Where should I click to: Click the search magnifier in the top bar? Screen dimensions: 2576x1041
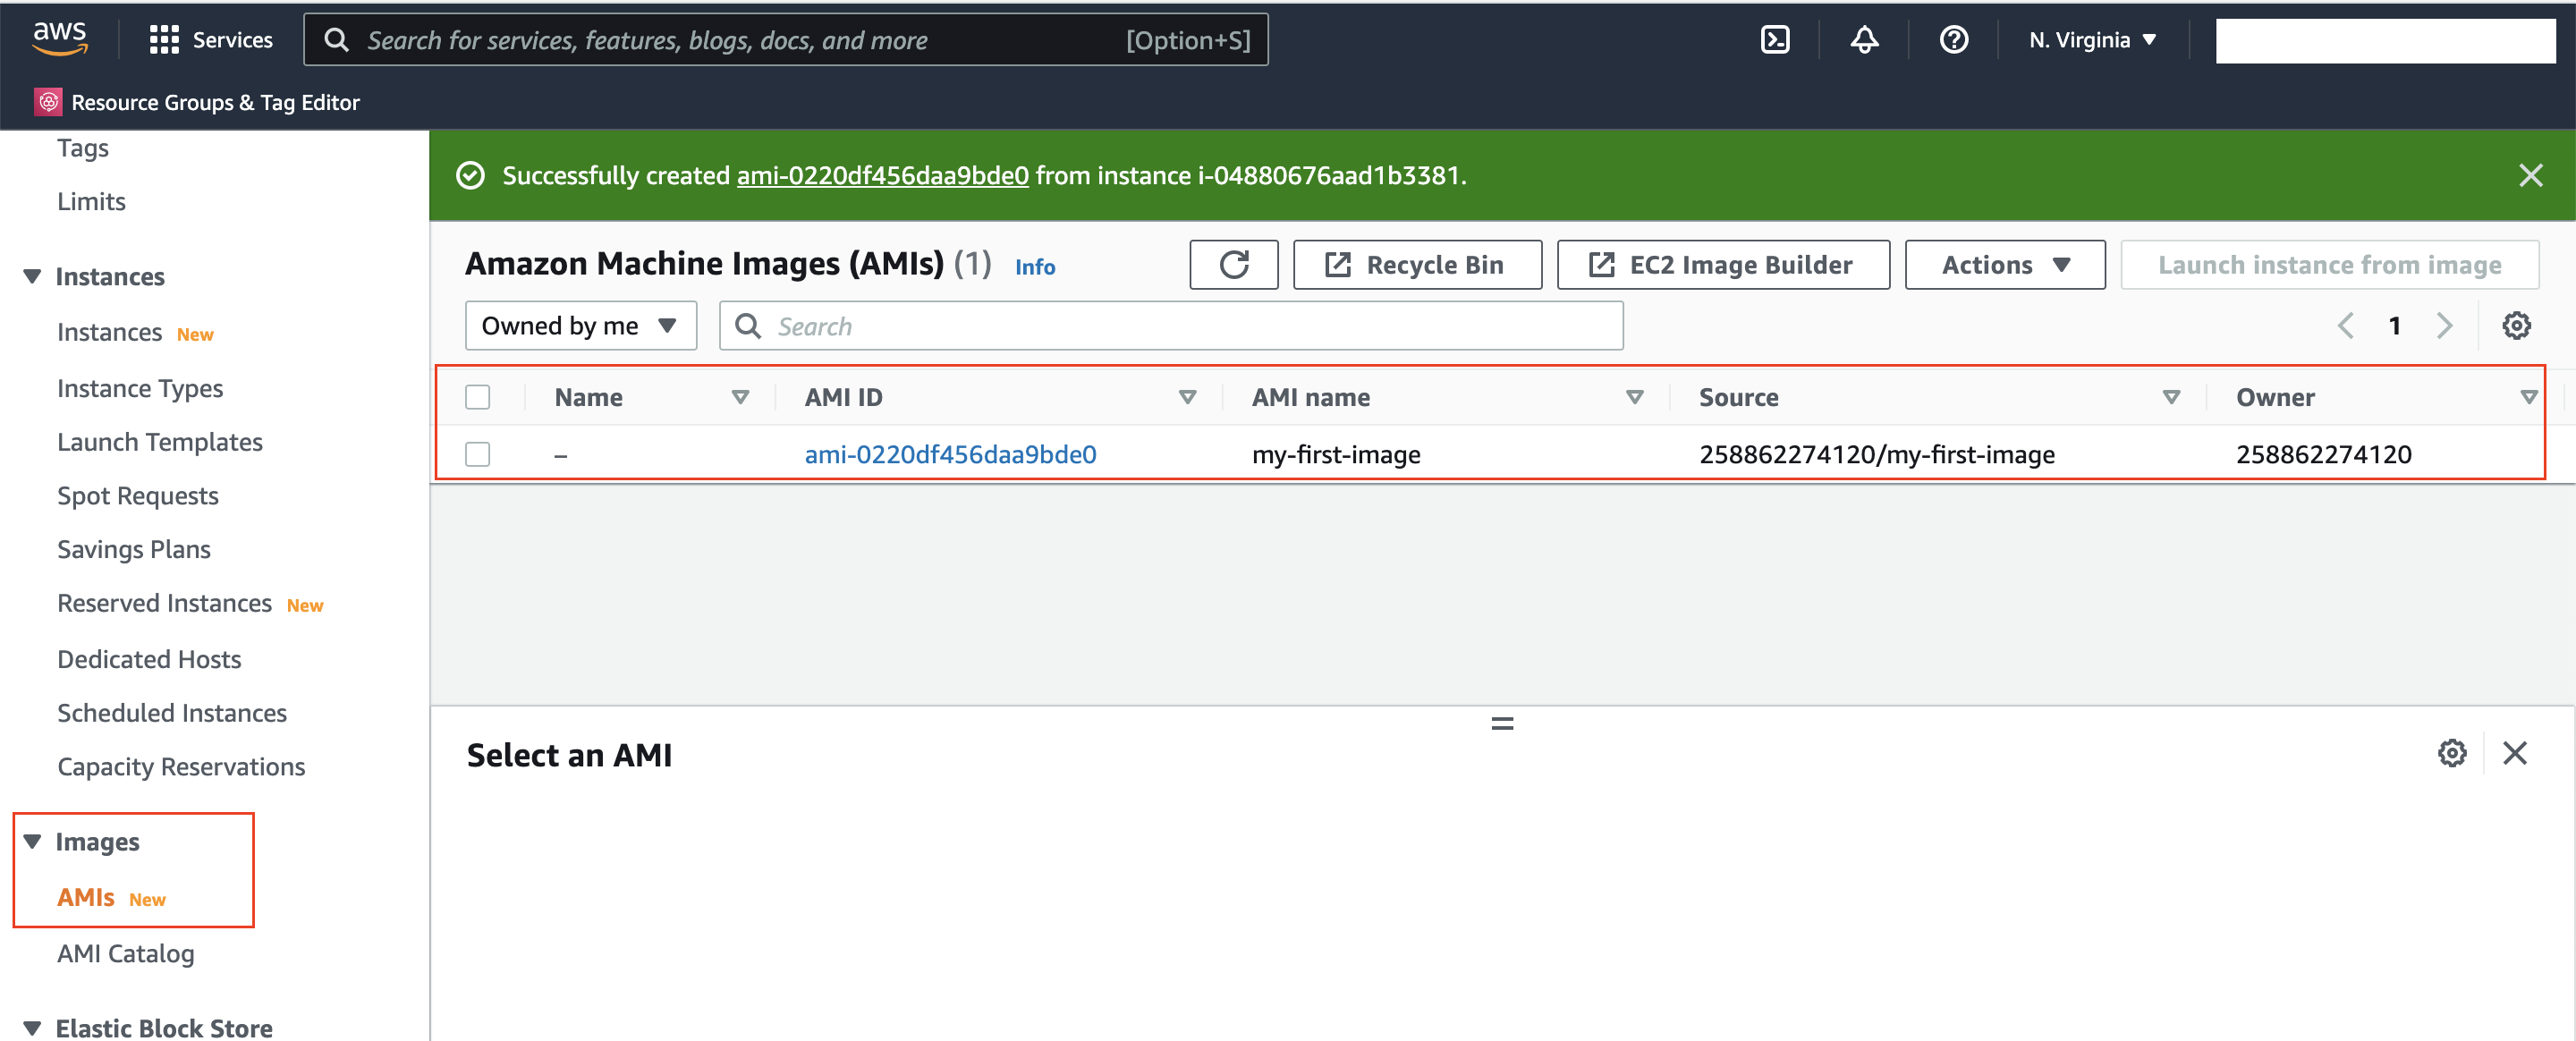point(337,40)
